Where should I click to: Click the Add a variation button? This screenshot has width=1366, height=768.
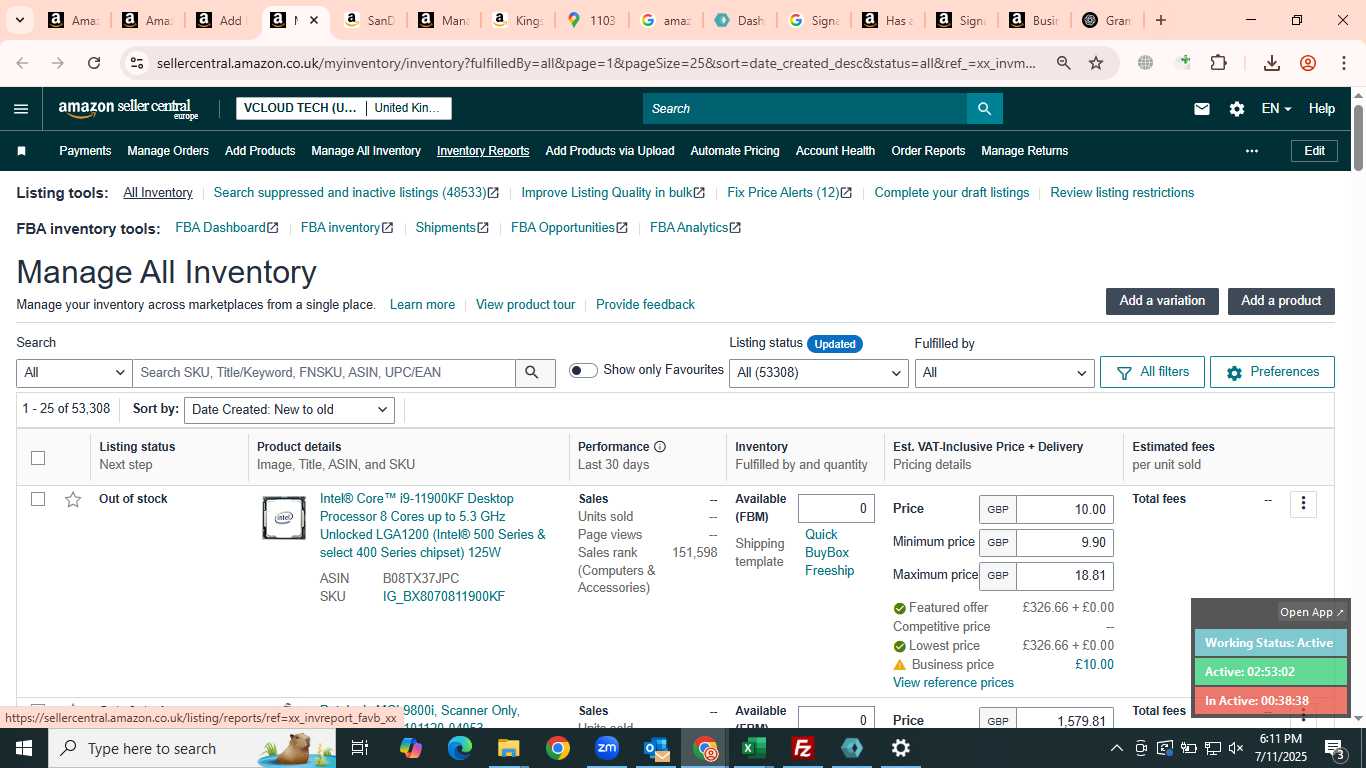click(x=1162, y=301)
